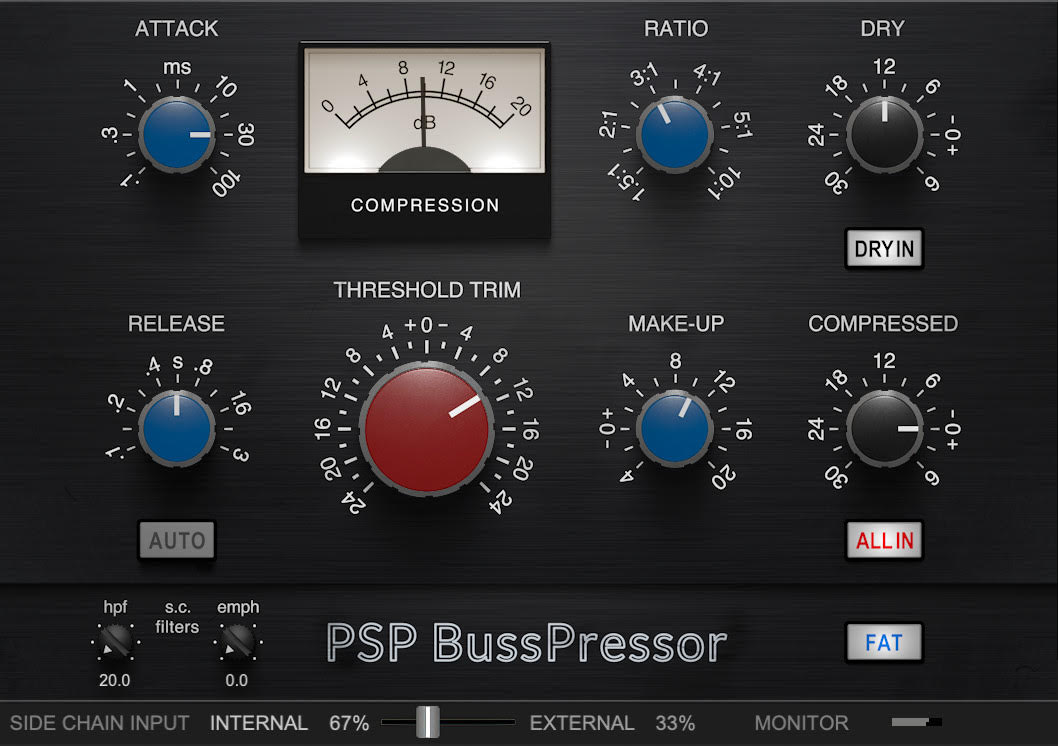Turn the emph sidechain filter knob
Image resolution: width=1058 pixels, height=746 pixels.
tap(239, 641)
